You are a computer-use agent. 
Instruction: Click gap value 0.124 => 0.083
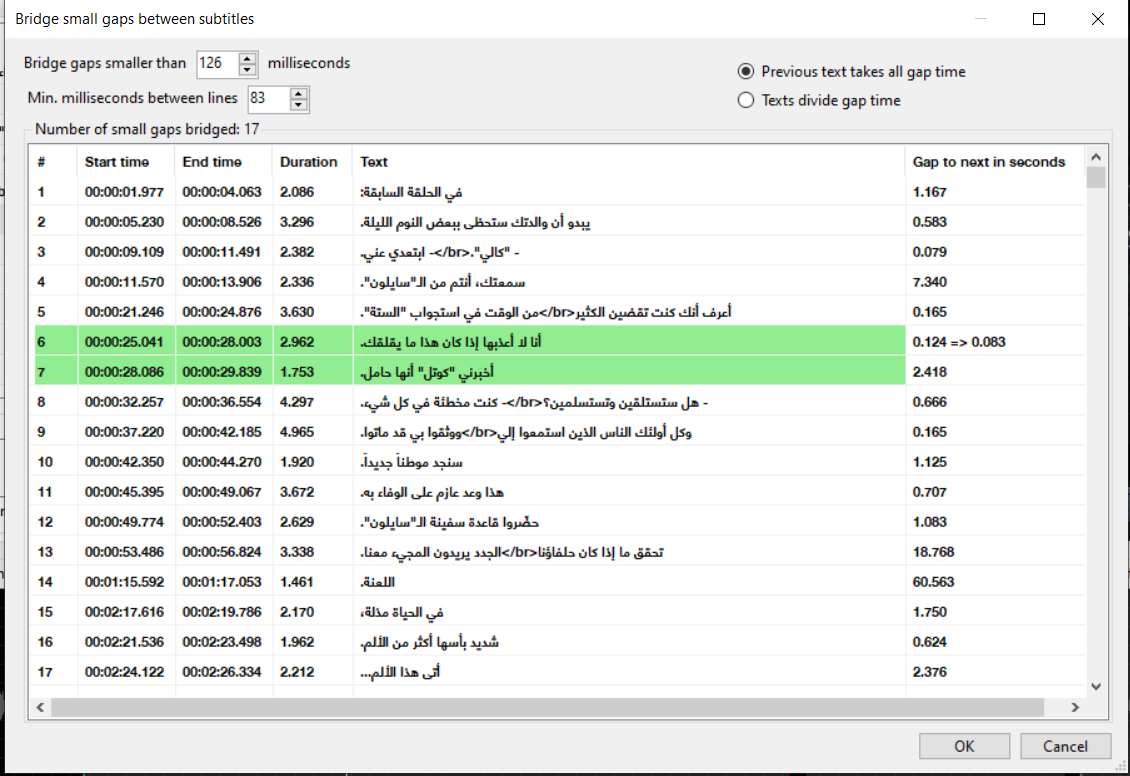[958, 342]
